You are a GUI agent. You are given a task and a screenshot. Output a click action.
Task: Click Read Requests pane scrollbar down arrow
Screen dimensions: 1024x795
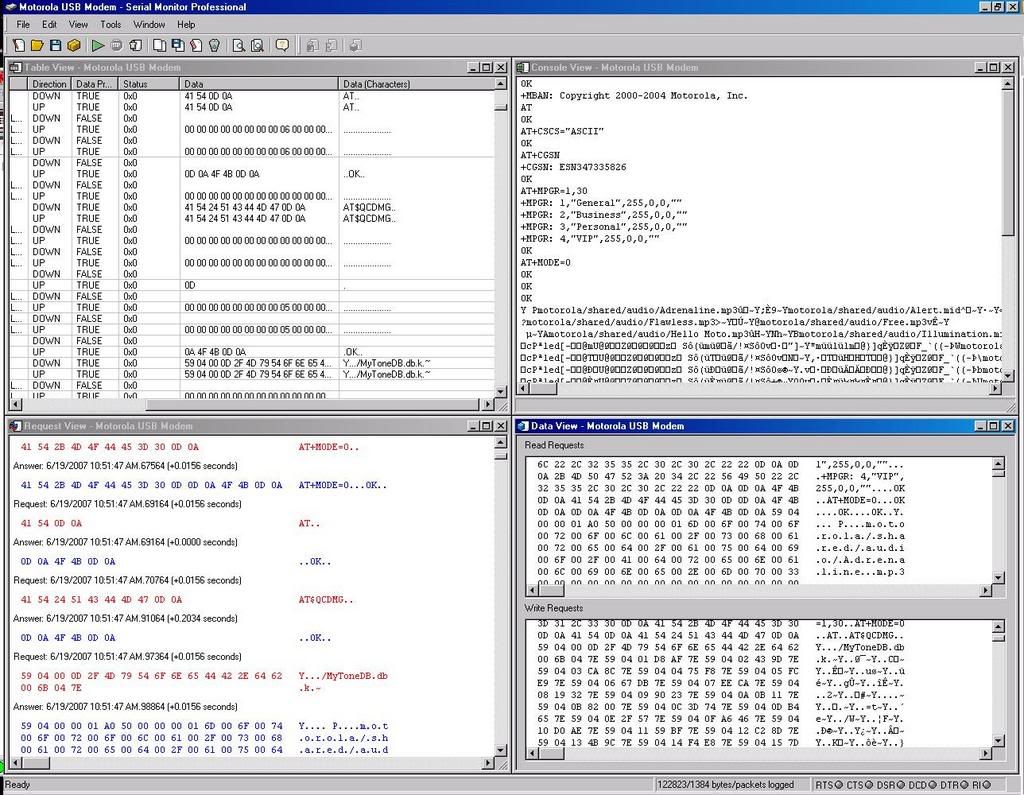pos(998,577)
